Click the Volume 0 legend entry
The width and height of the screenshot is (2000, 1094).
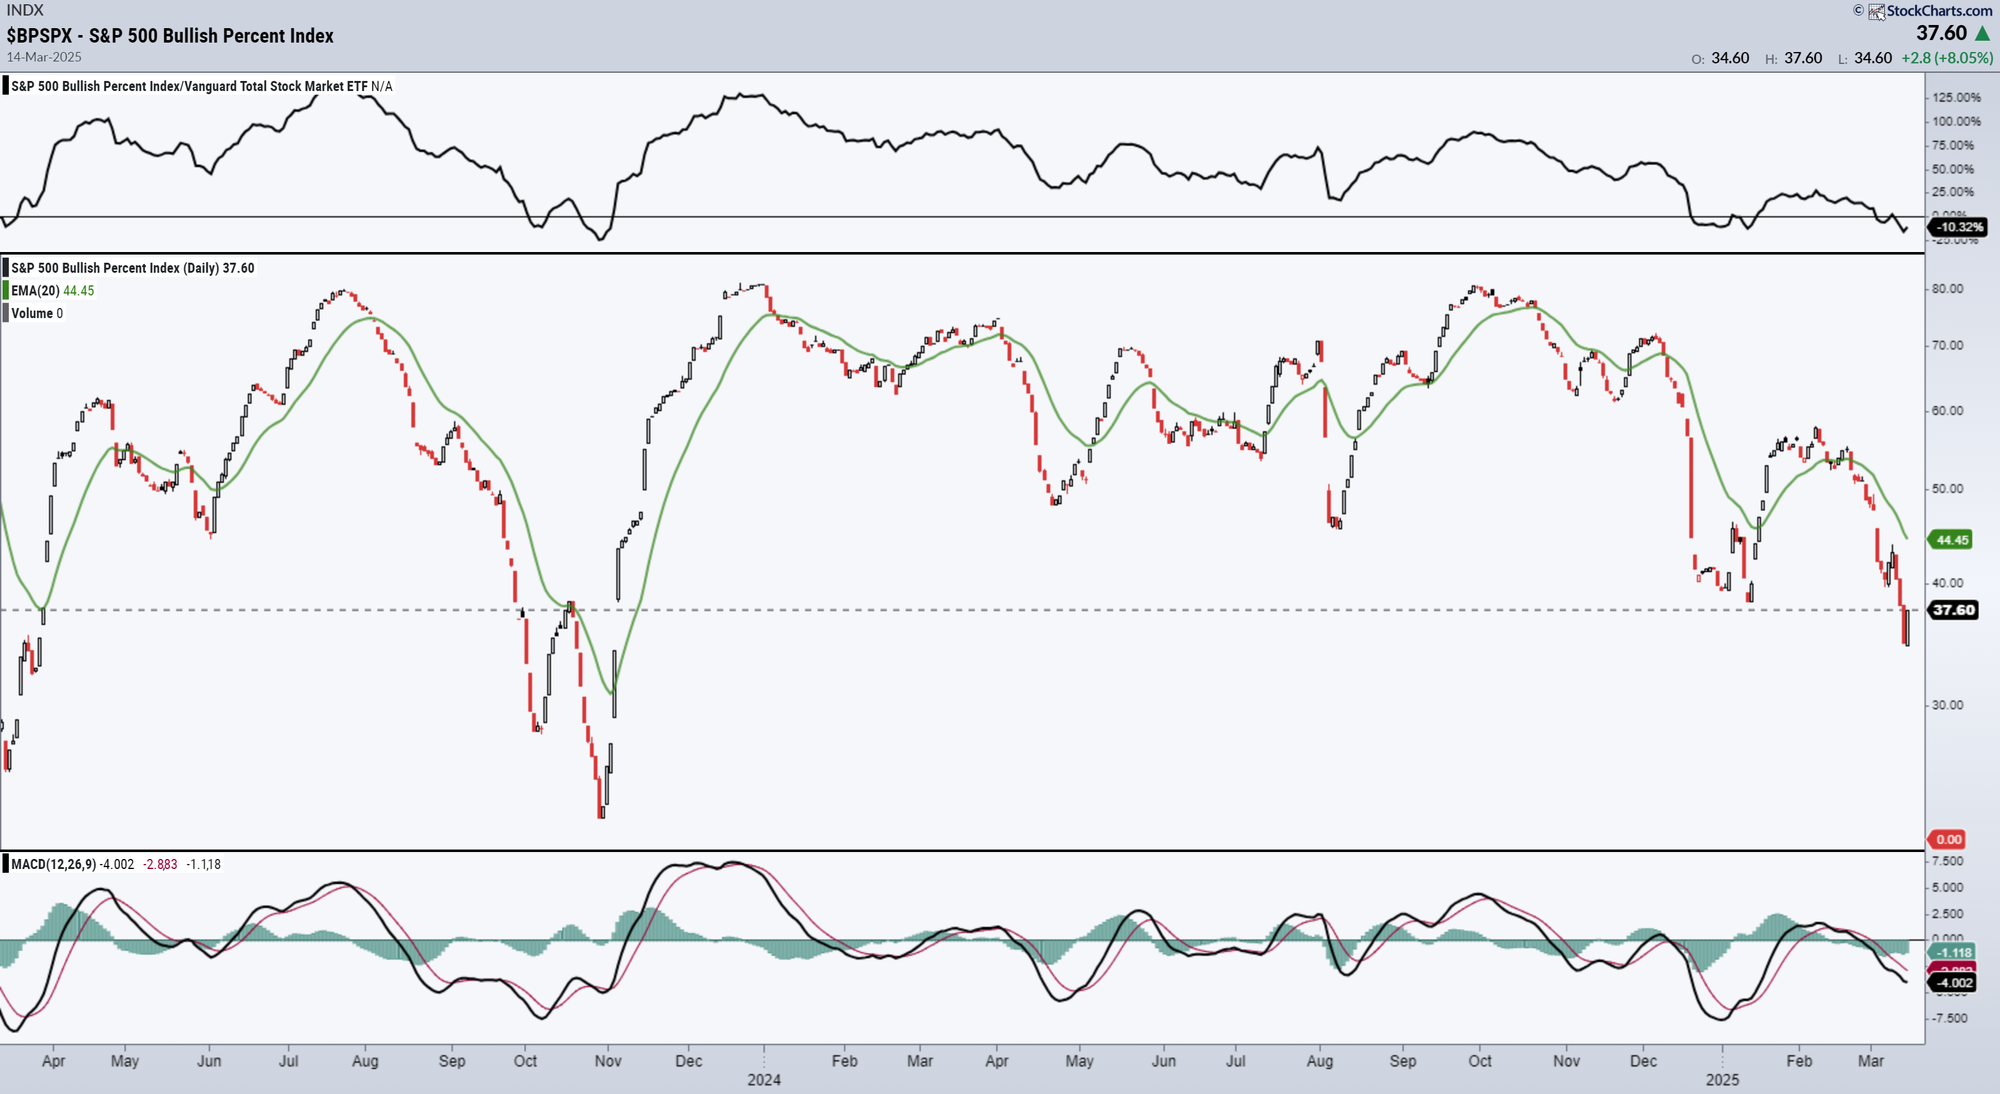(37, 314)
